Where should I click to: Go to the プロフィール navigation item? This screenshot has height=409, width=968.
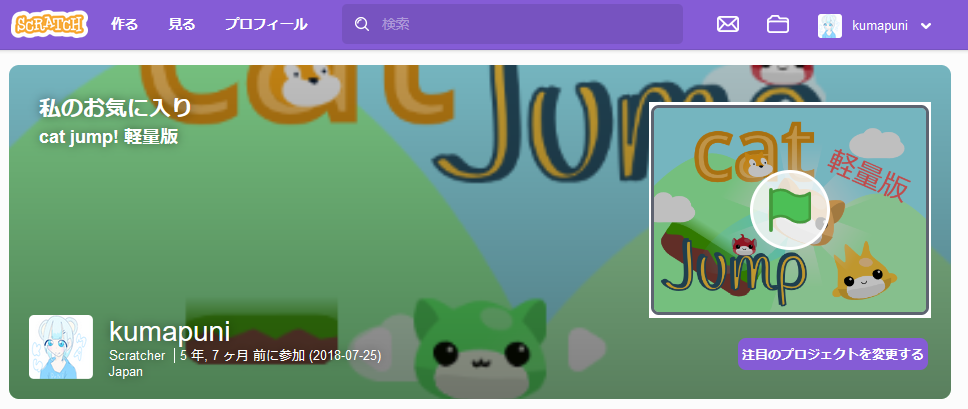point(265,25)
